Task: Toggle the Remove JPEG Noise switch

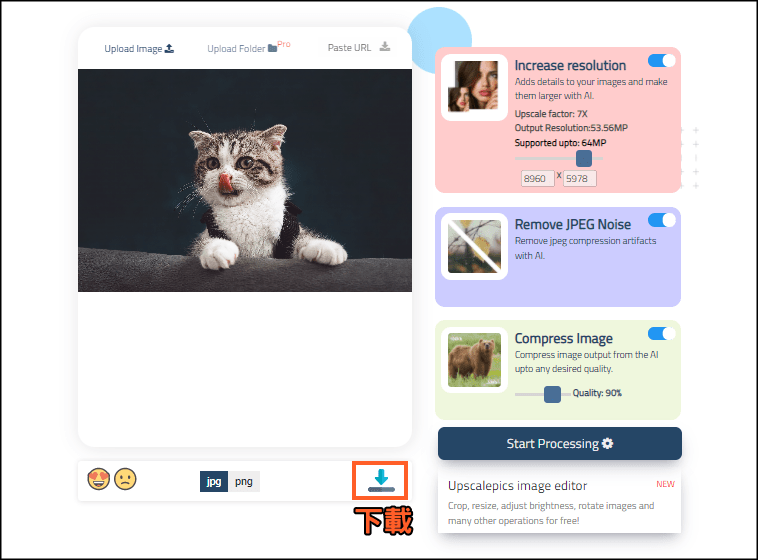Action: click(661, 220)
